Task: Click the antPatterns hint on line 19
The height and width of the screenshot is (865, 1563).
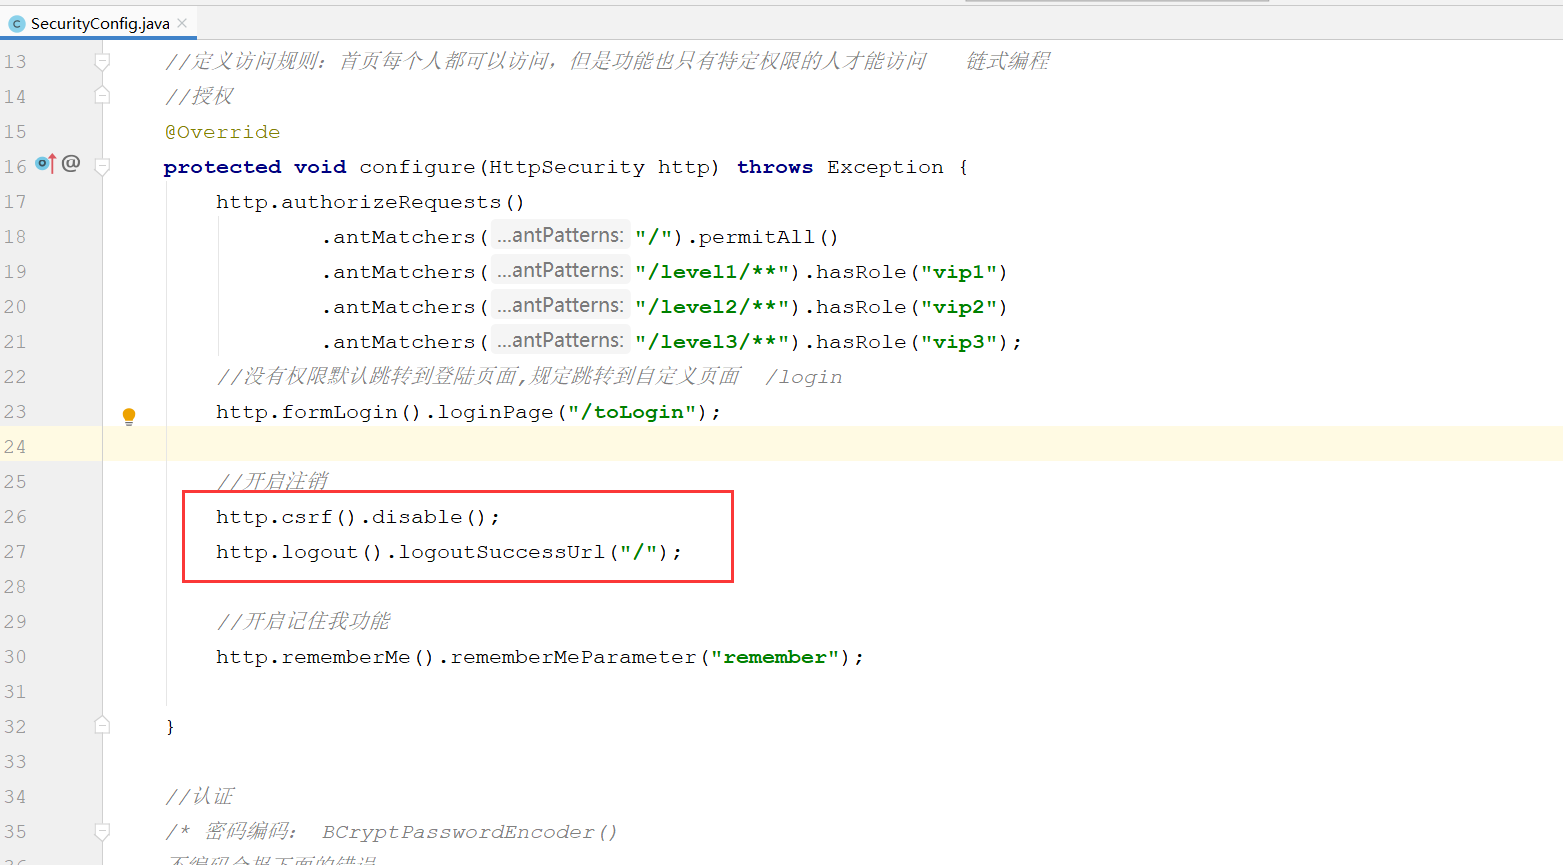Action: pyautogui.click(x=560, y=271)
